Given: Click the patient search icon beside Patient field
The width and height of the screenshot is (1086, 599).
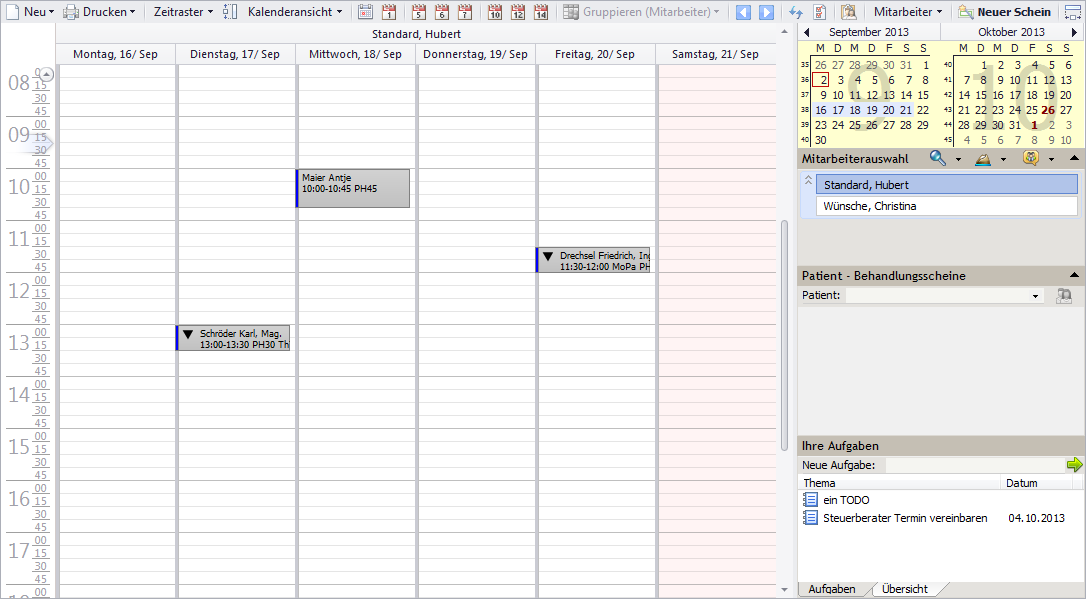Looking at the screenshot, I should (x=1064, y=296).
